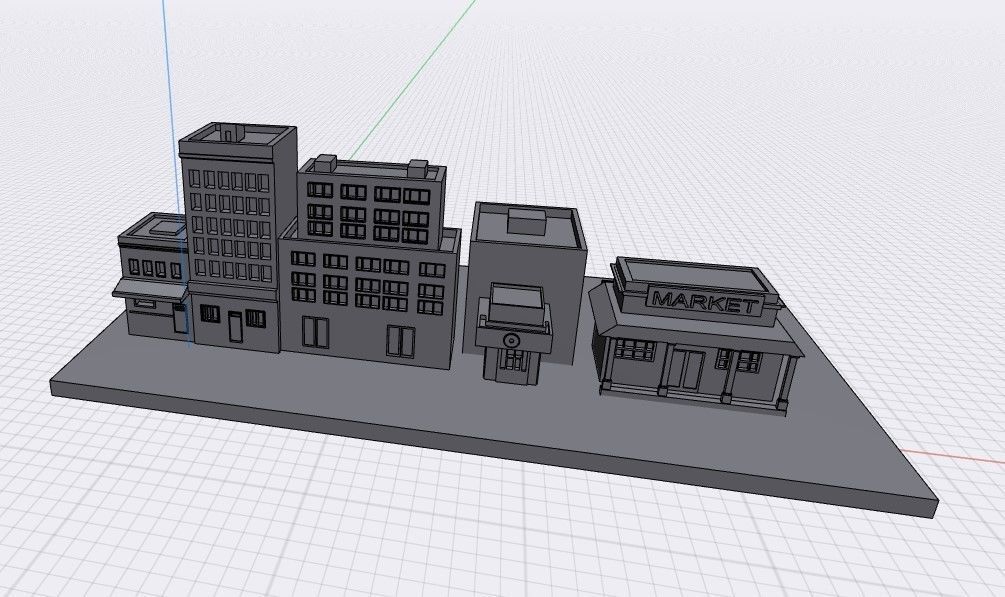
Task: Select the small awning shop at far left
Action: 152,276
